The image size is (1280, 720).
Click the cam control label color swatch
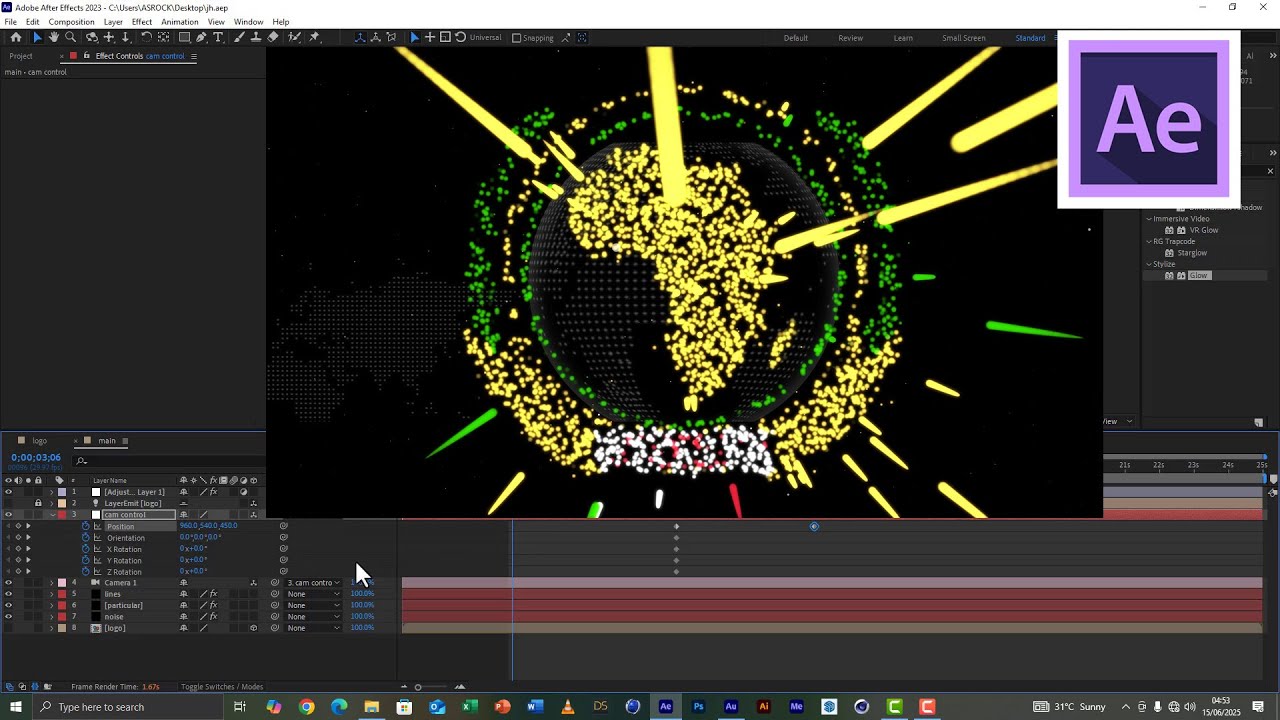point(62,514)
